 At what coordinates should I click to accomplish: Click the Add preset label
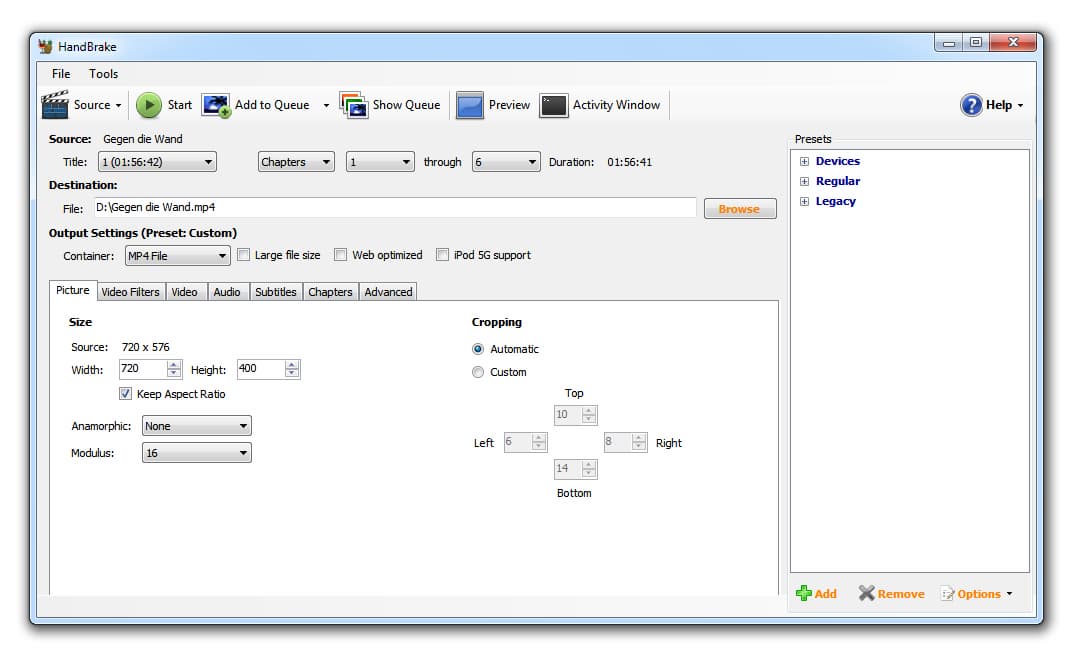click(826, 594)
